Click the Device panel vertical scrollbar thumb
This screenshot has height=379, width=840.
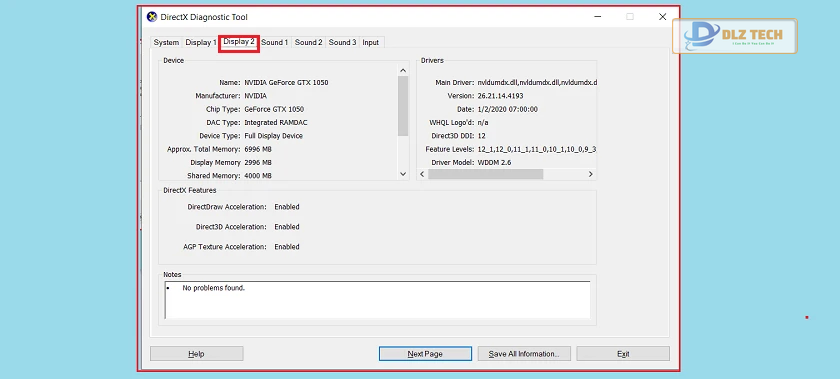click(403, 106)
